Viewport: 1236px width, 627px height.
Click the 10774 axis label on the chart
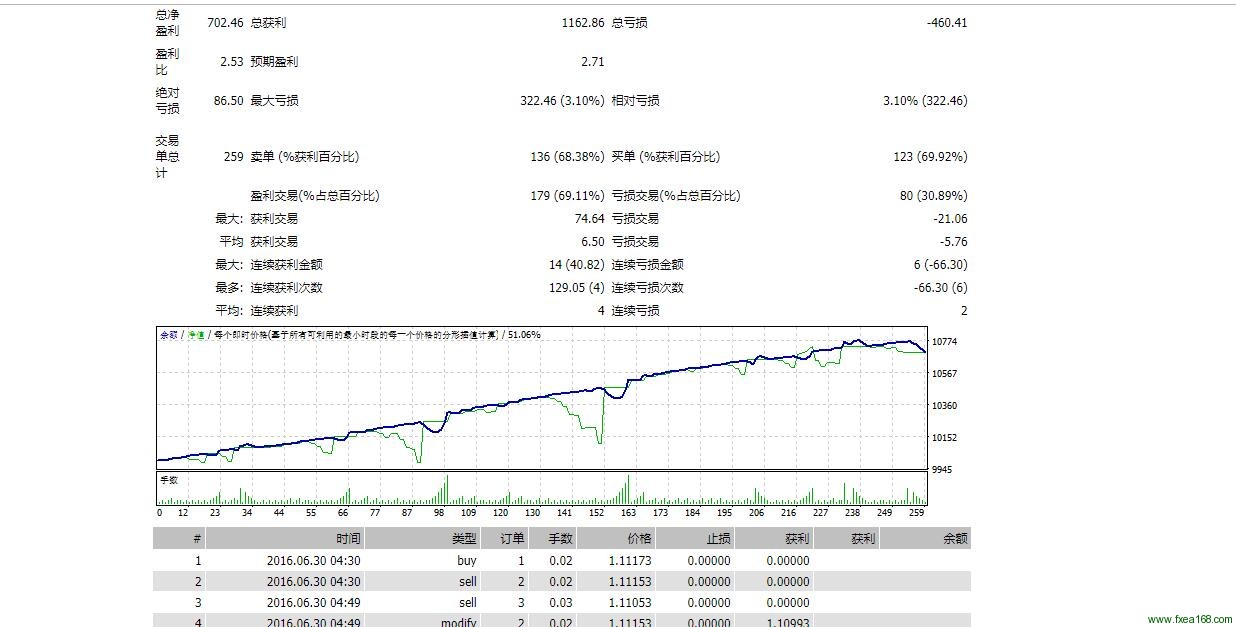coord(944,341)
